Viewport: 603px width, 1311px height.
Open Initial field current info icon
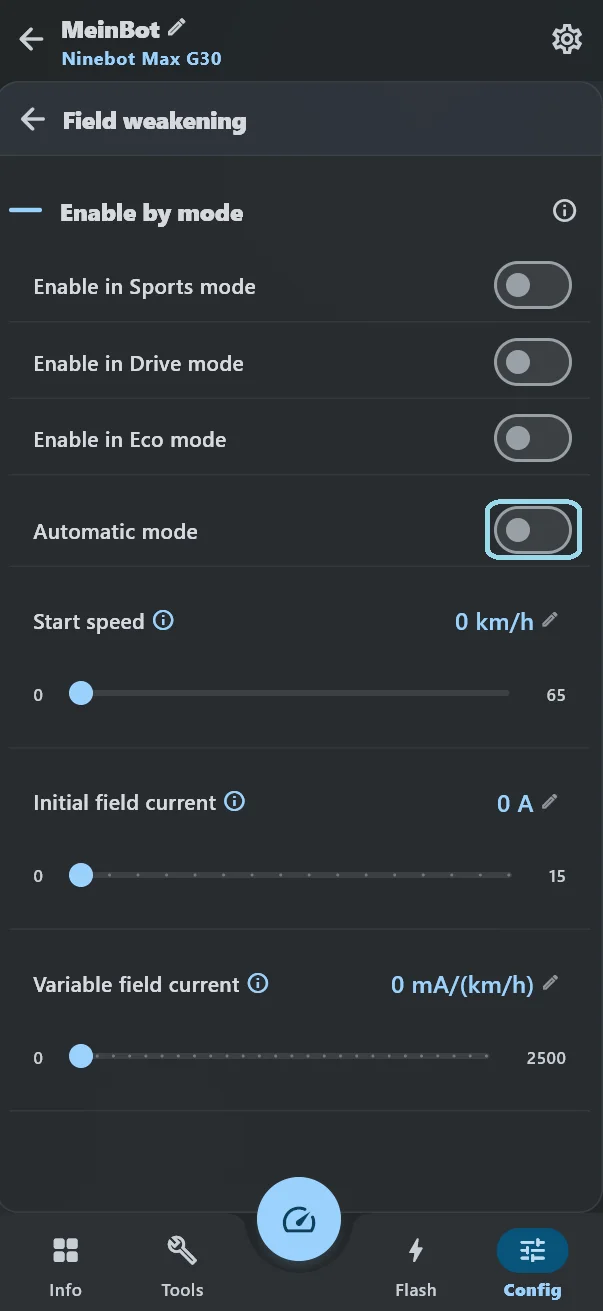coord(234,802)
